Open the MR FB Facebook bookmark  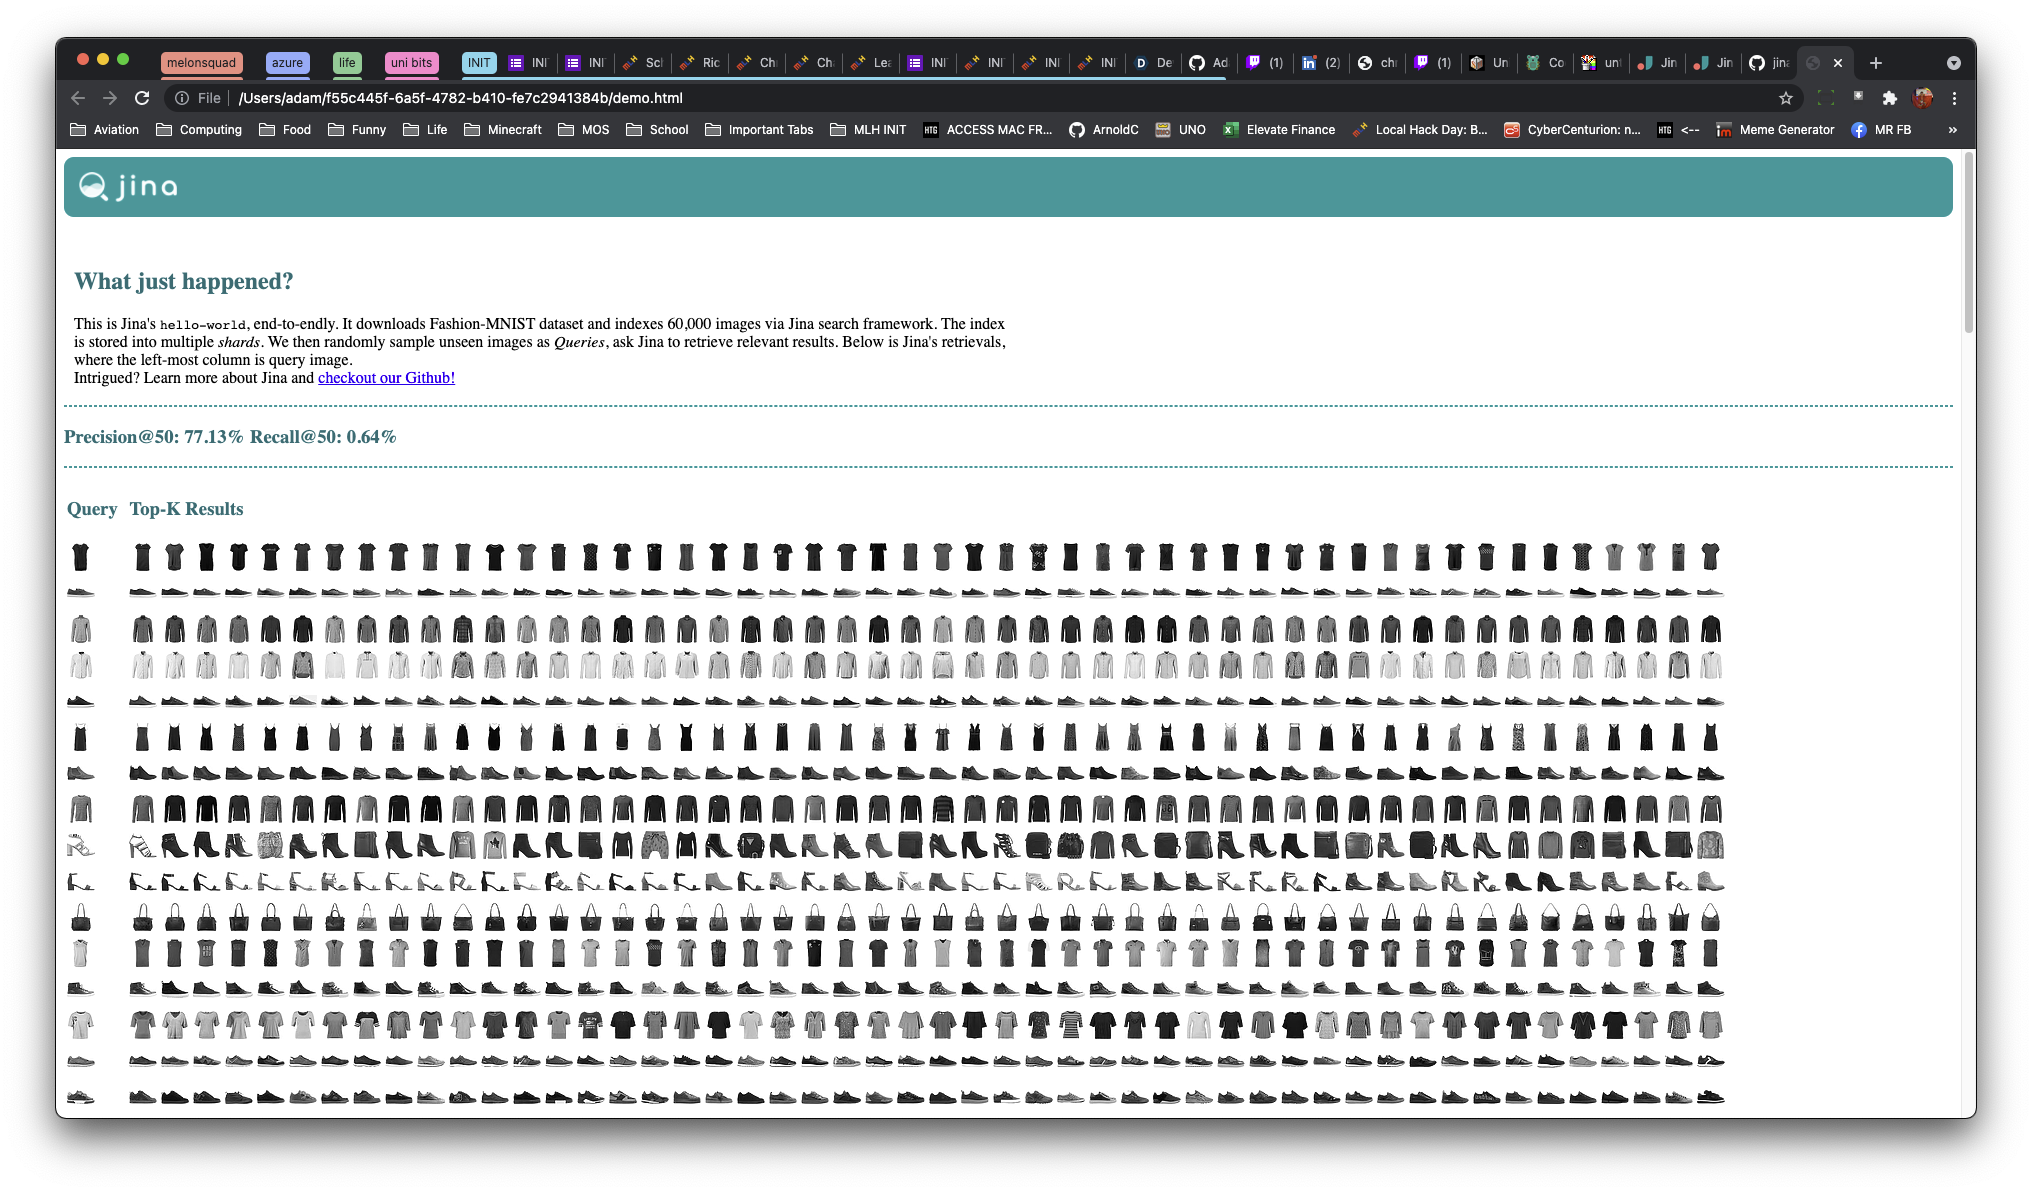pyautogui.click(x=1881, y=130)
